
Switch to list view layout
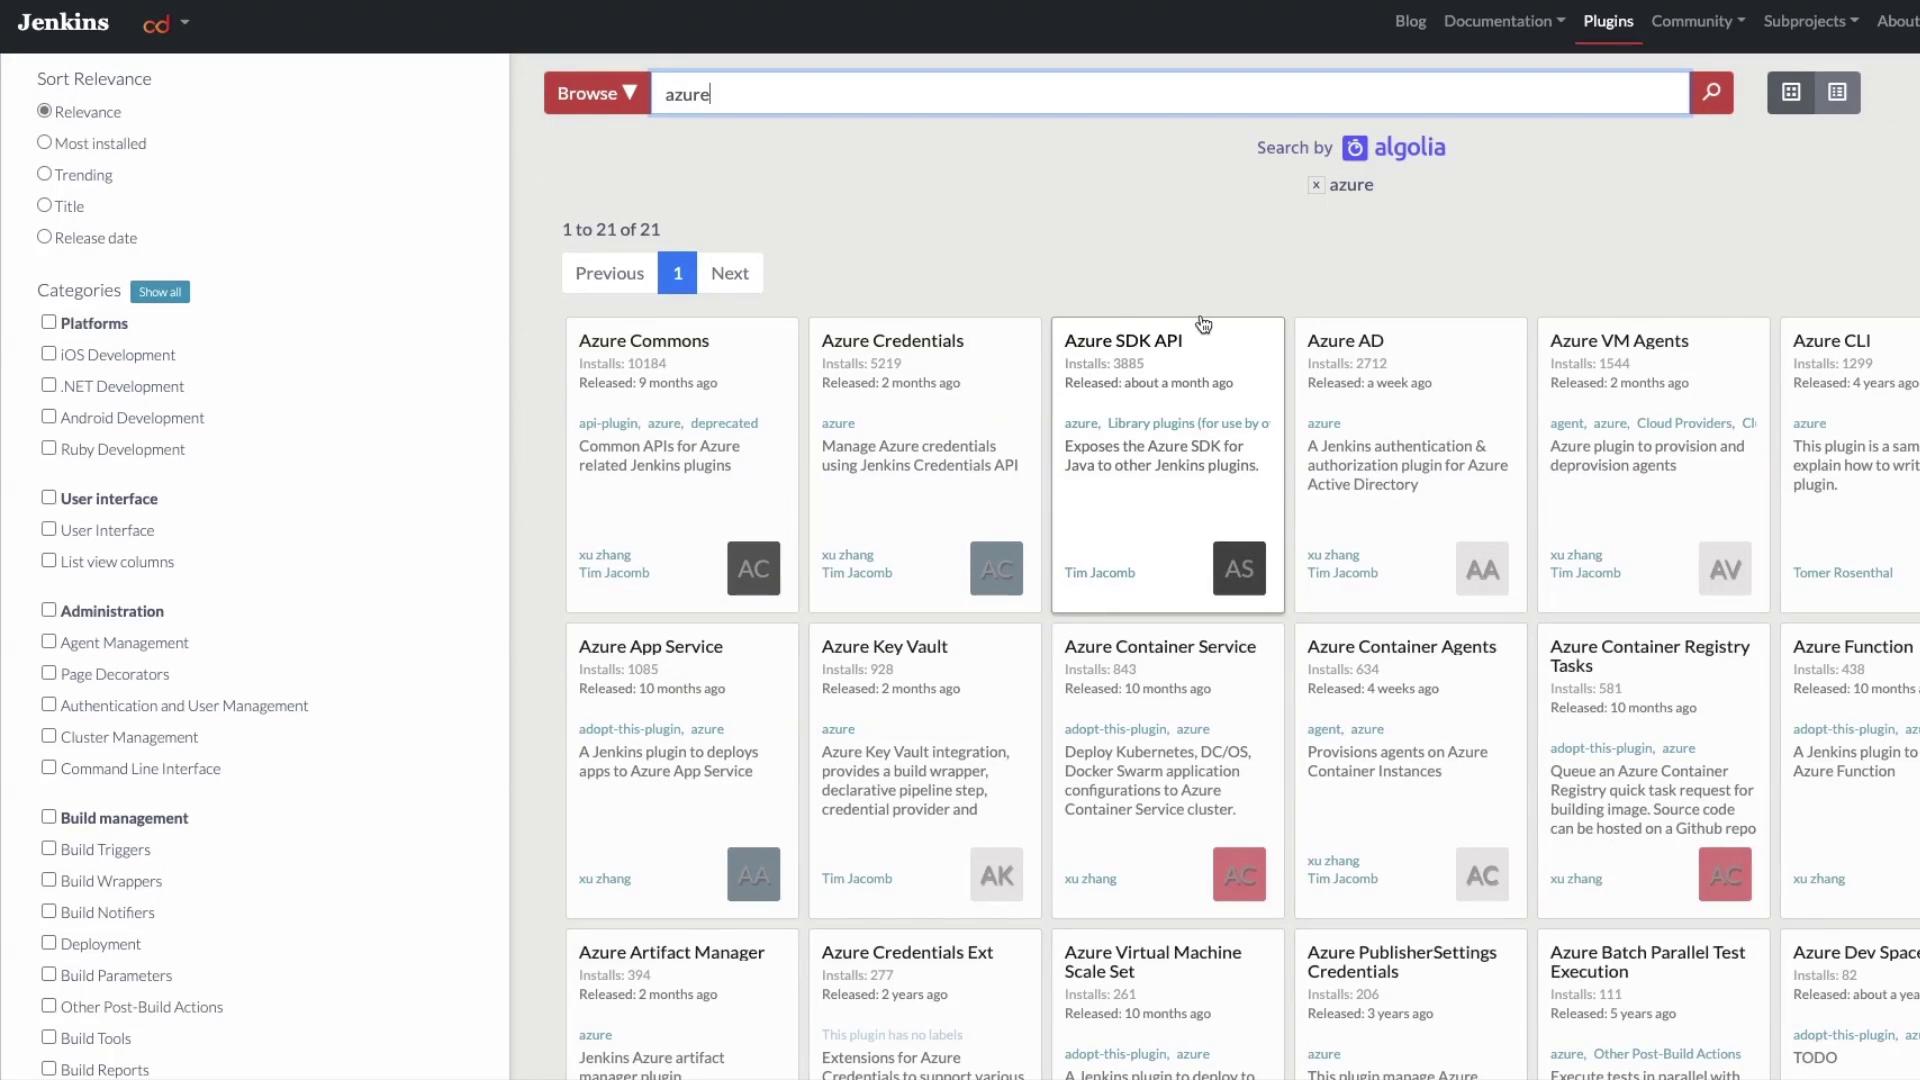point(1837,93)
